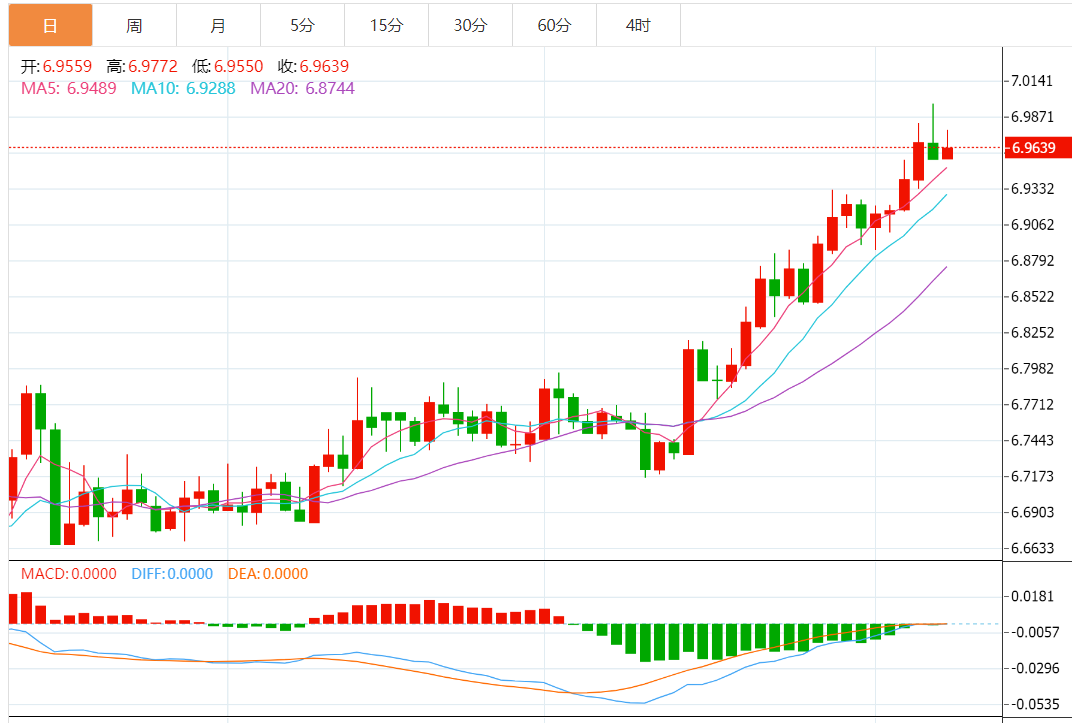
Task: Click the opening price 6.9559 value
Action: pos(67,66)
